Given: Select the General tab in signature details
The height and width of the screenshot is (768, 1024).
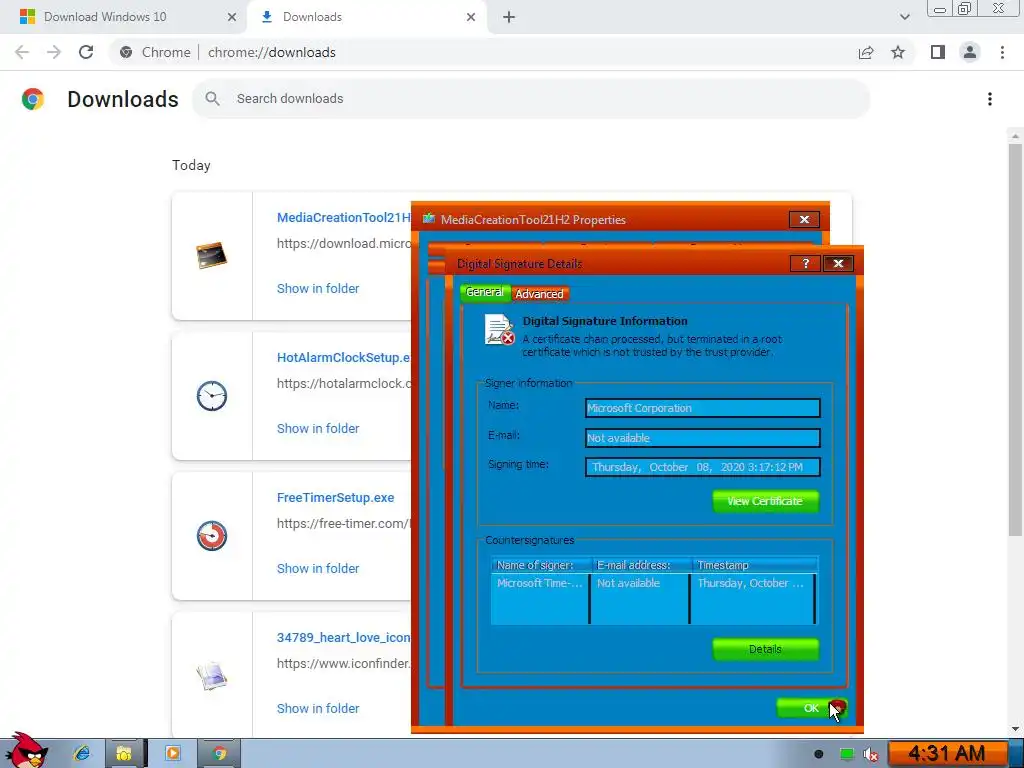Looking at the screenshot, I should (x=485, y=292).
